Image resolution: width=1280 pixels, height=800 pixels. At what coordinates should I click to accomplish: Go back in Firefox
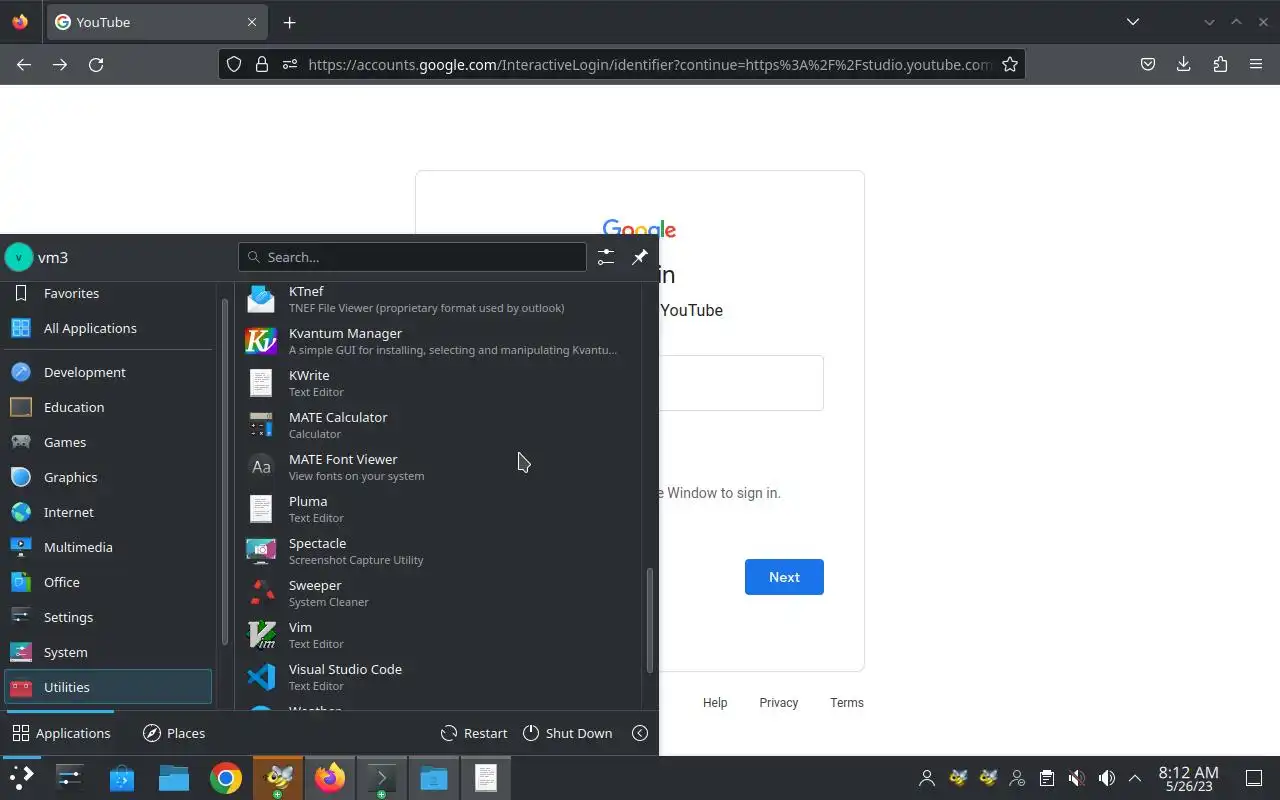(24, 64)
